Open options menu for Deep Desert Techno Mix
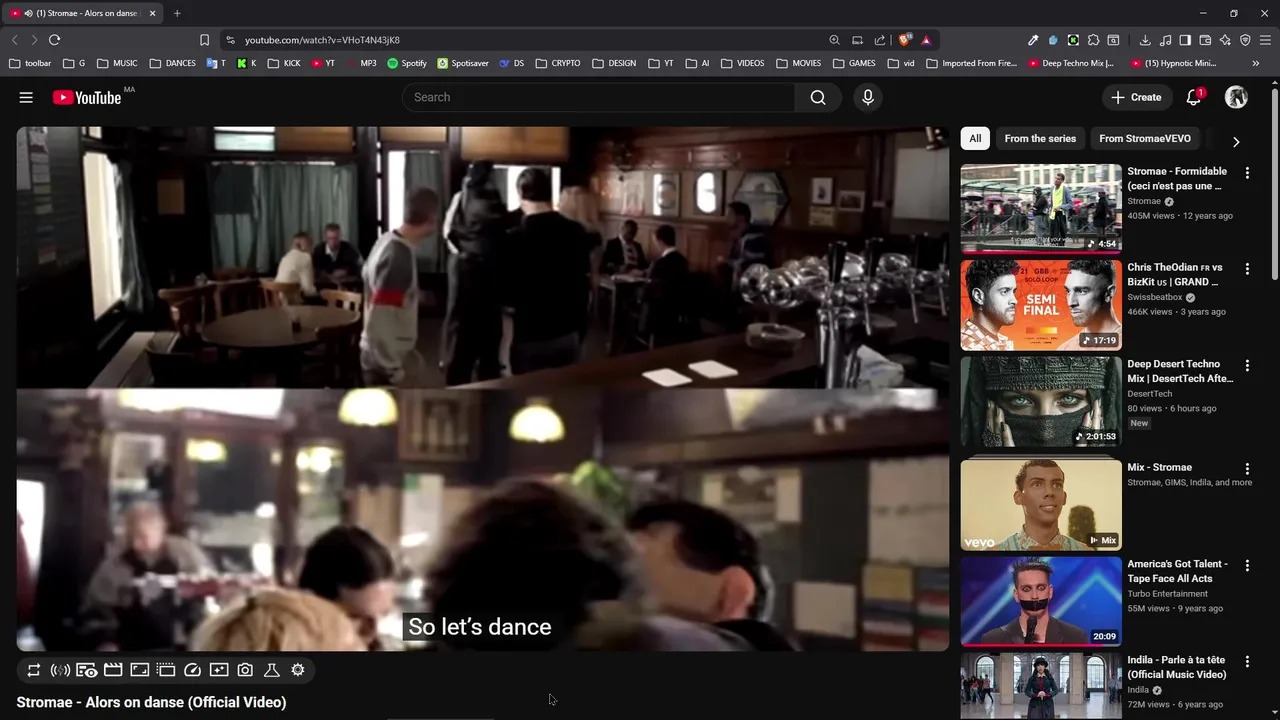The width and height of the screenshot is (1280, 720). (x=1247, y=366)
